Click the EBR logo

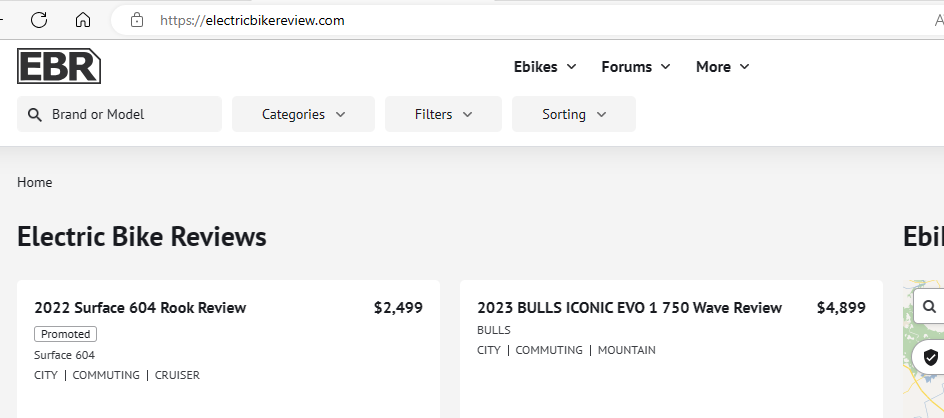tap(59, 66)
